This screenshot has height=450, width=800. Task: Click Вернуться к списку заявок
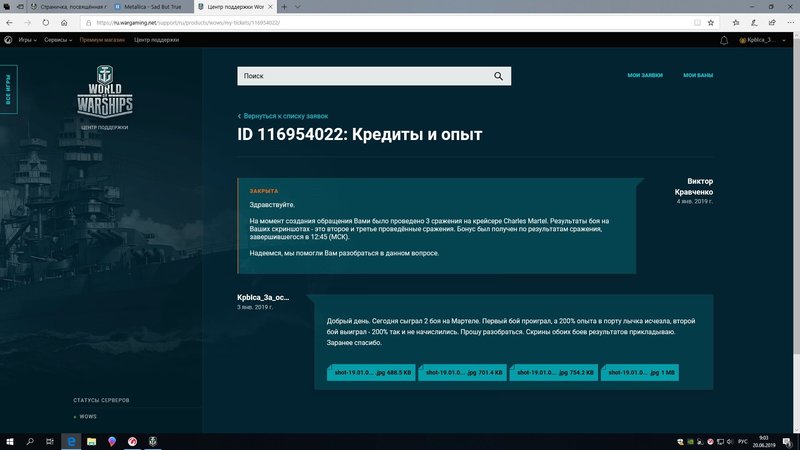tap(283, 116)
